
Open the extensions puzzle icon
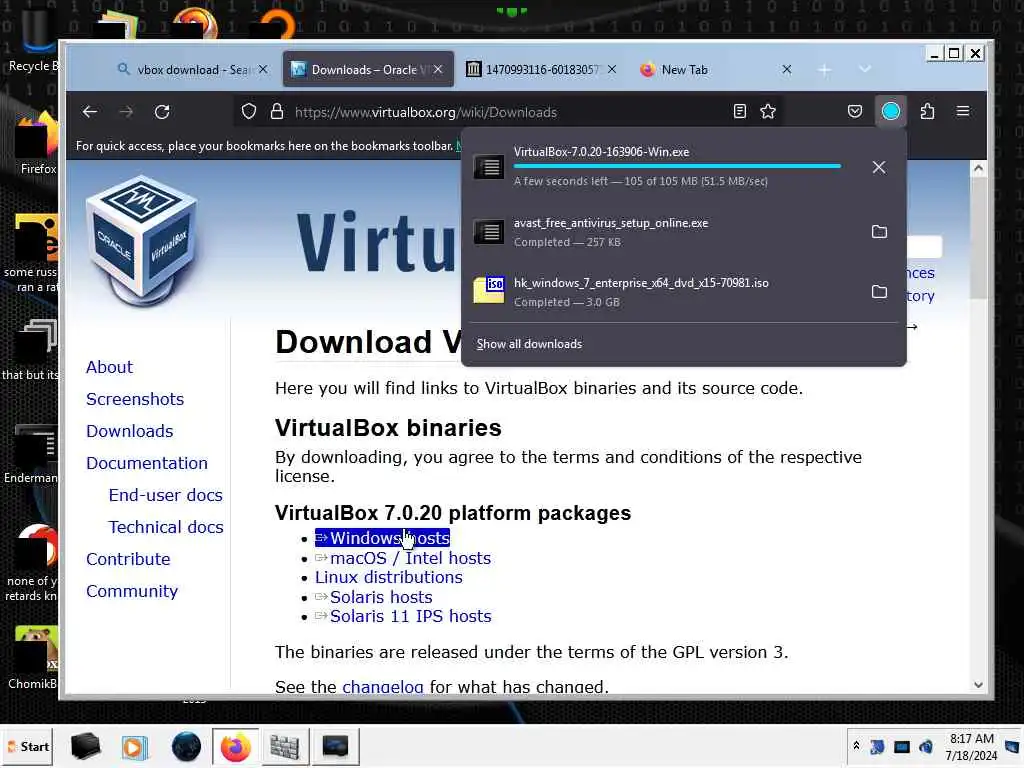pos(927,112)
